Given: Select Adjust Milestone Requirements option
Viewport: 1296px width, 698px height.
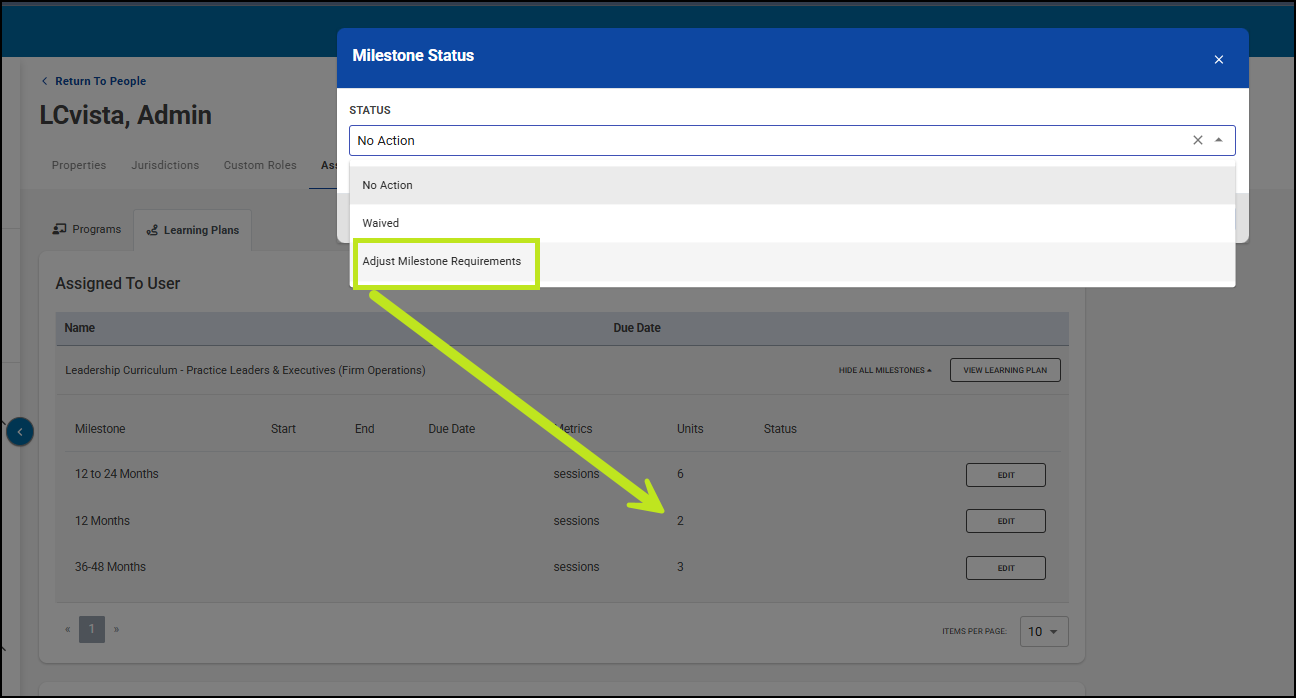Looking at the screenshot, I should point(442,262).
